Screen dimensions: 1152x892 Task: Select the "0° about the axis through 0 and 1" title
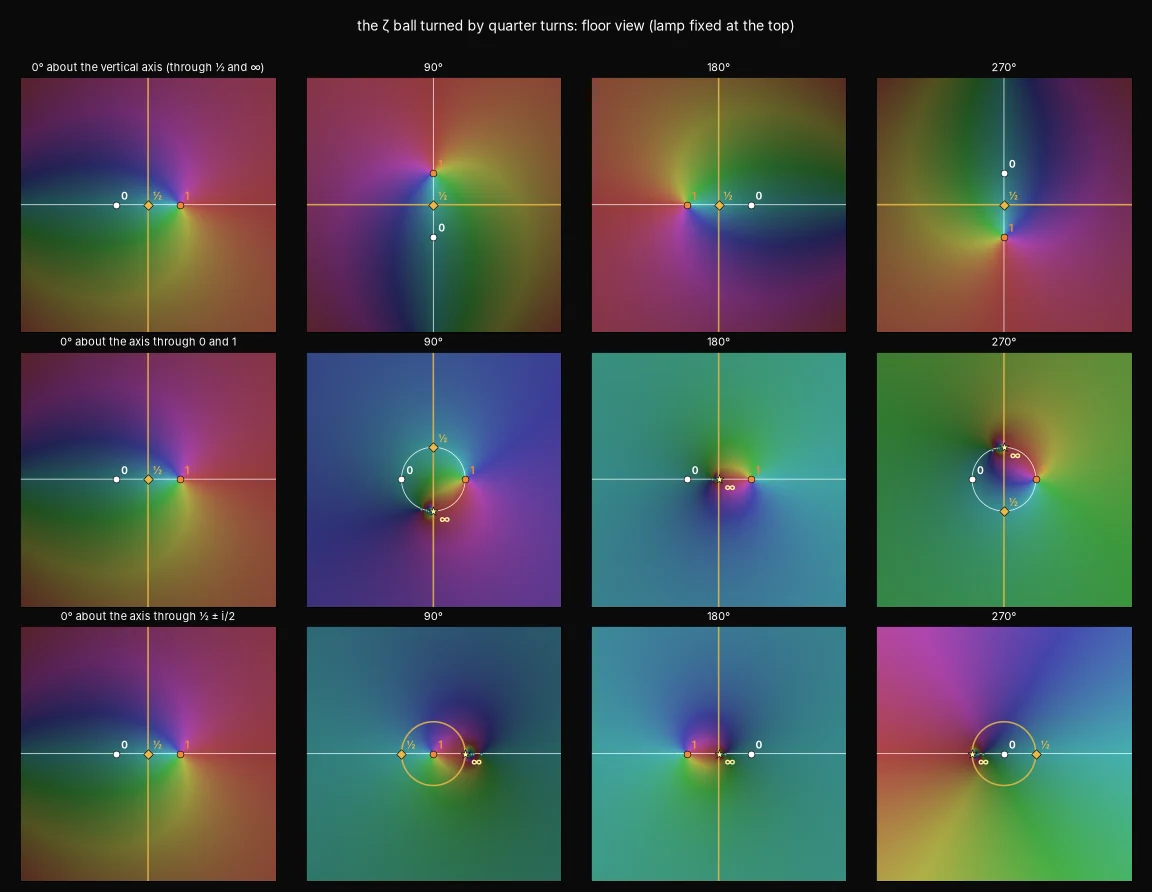(x=148, y=342)
